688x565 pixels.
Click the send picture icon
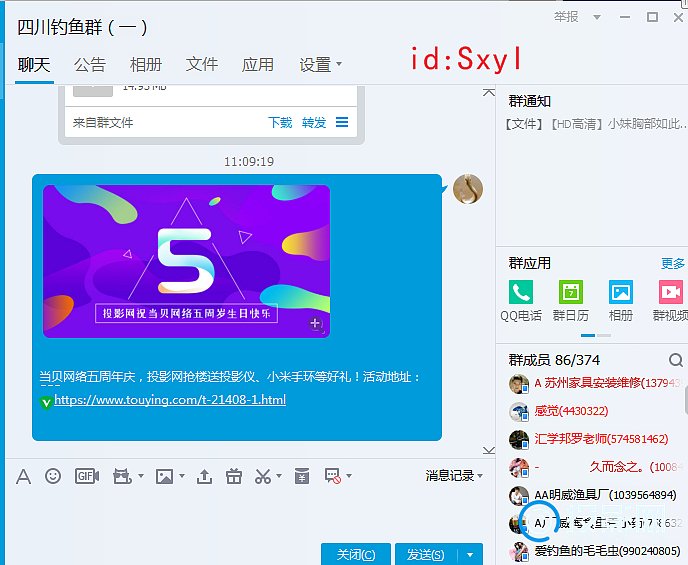165,476
